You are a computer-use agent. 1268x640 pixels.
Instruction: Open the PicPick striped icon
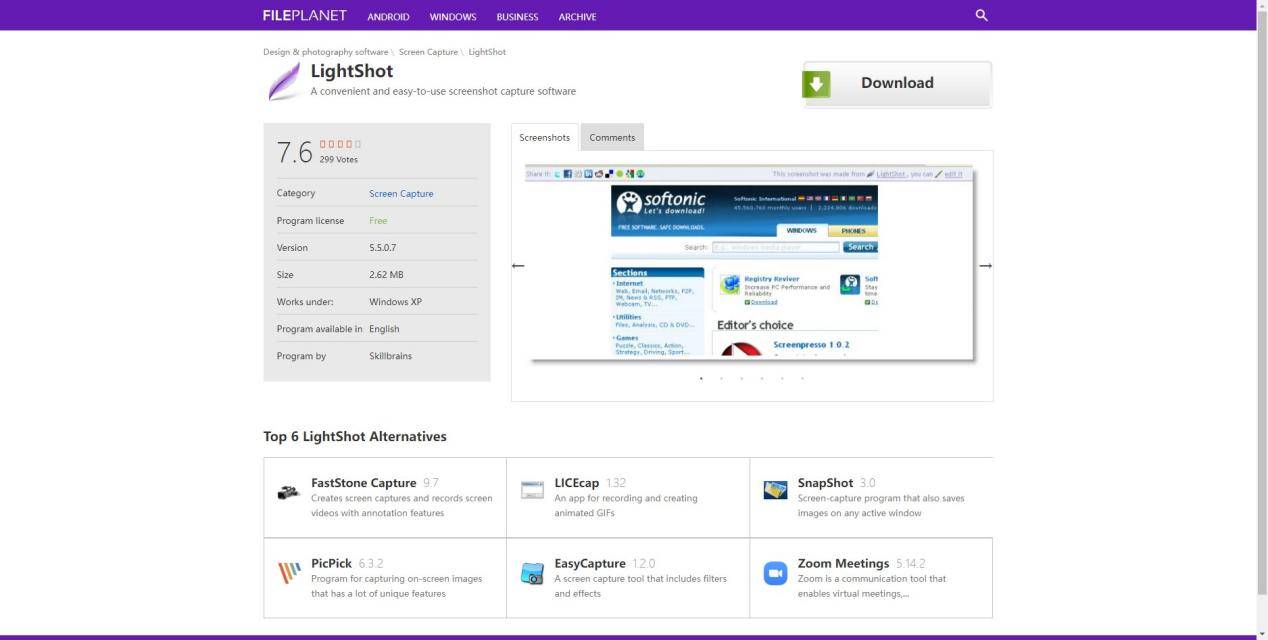[289, 573]
